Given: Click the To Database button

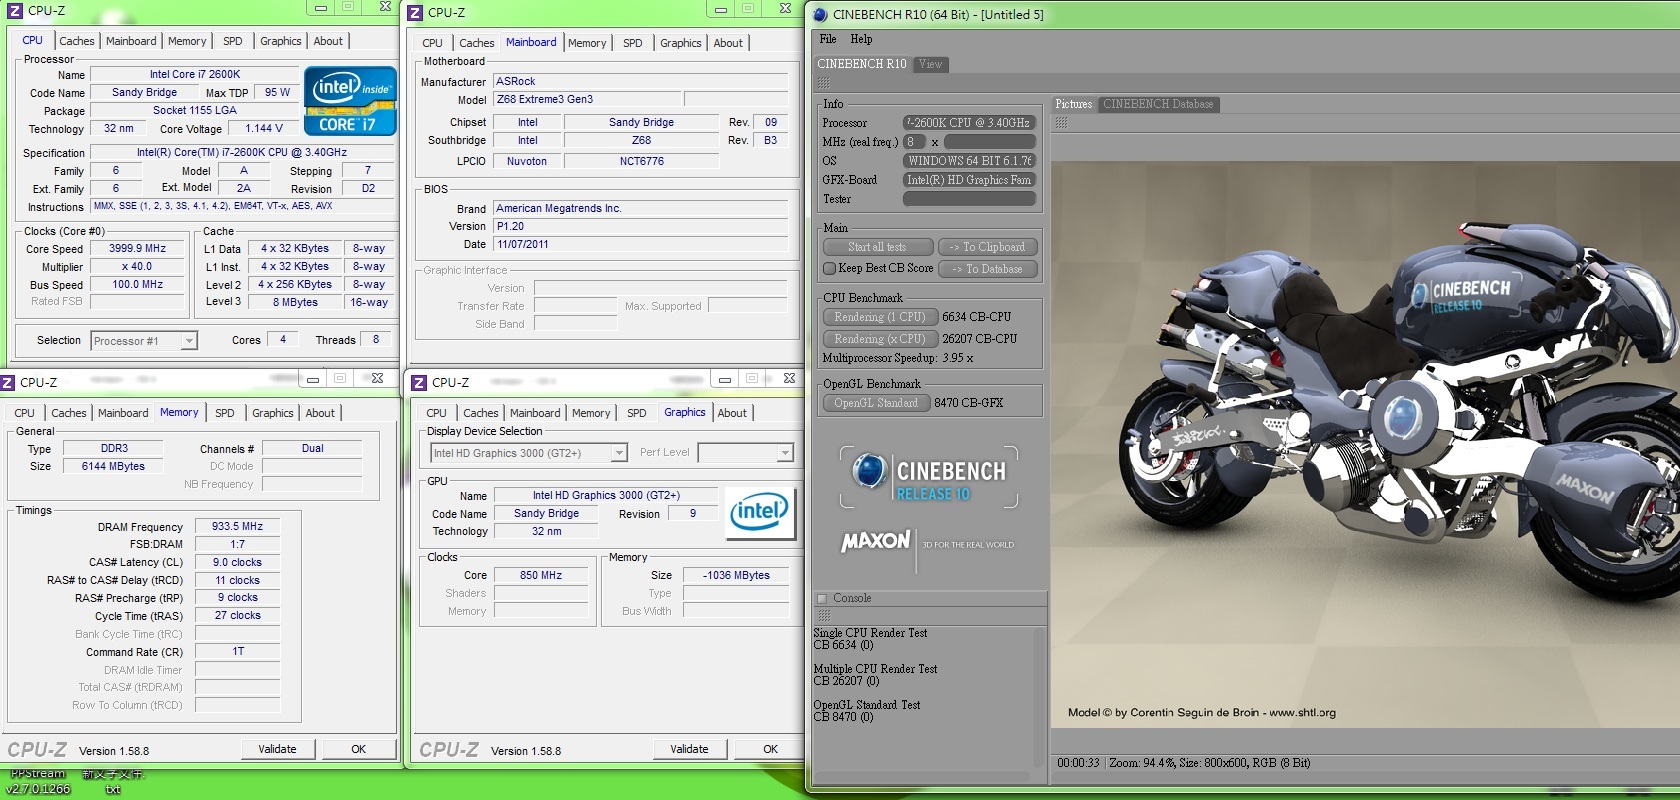Looking at the screenshot, I should 988,269.
